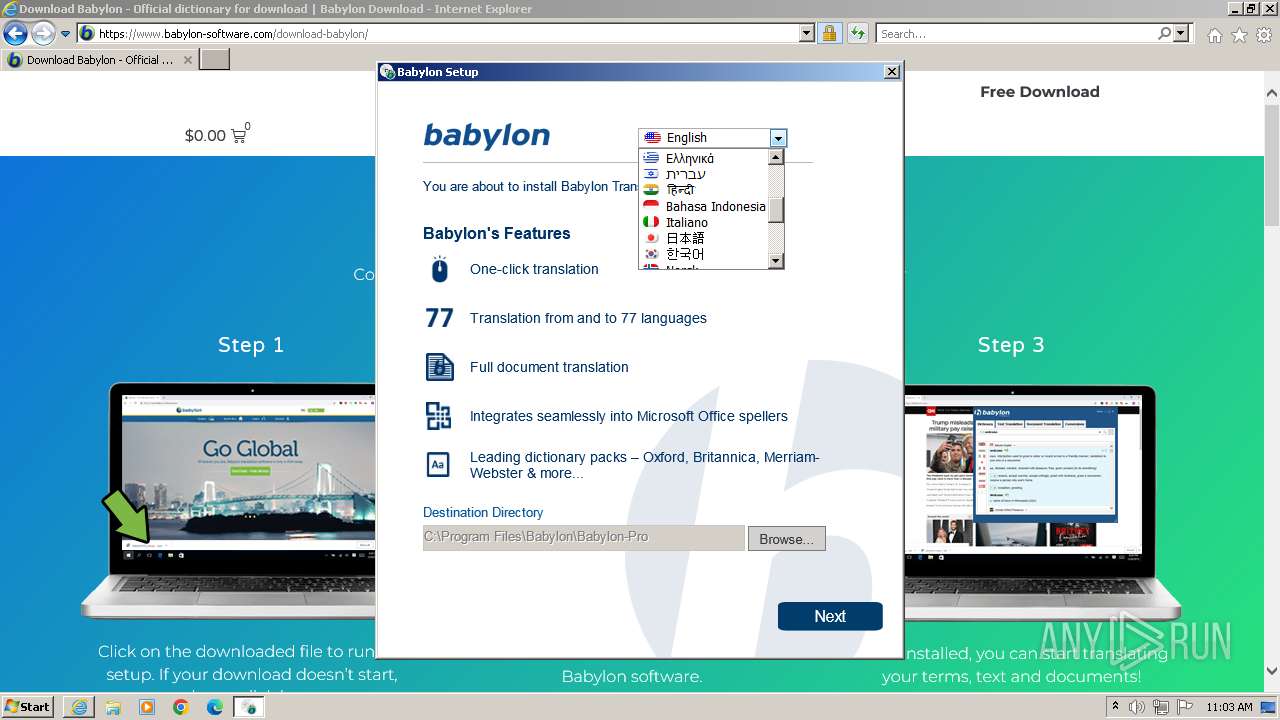Close the Babylon Setup dialog
The height and width of the screenshot is (720, 1280).
892,72
